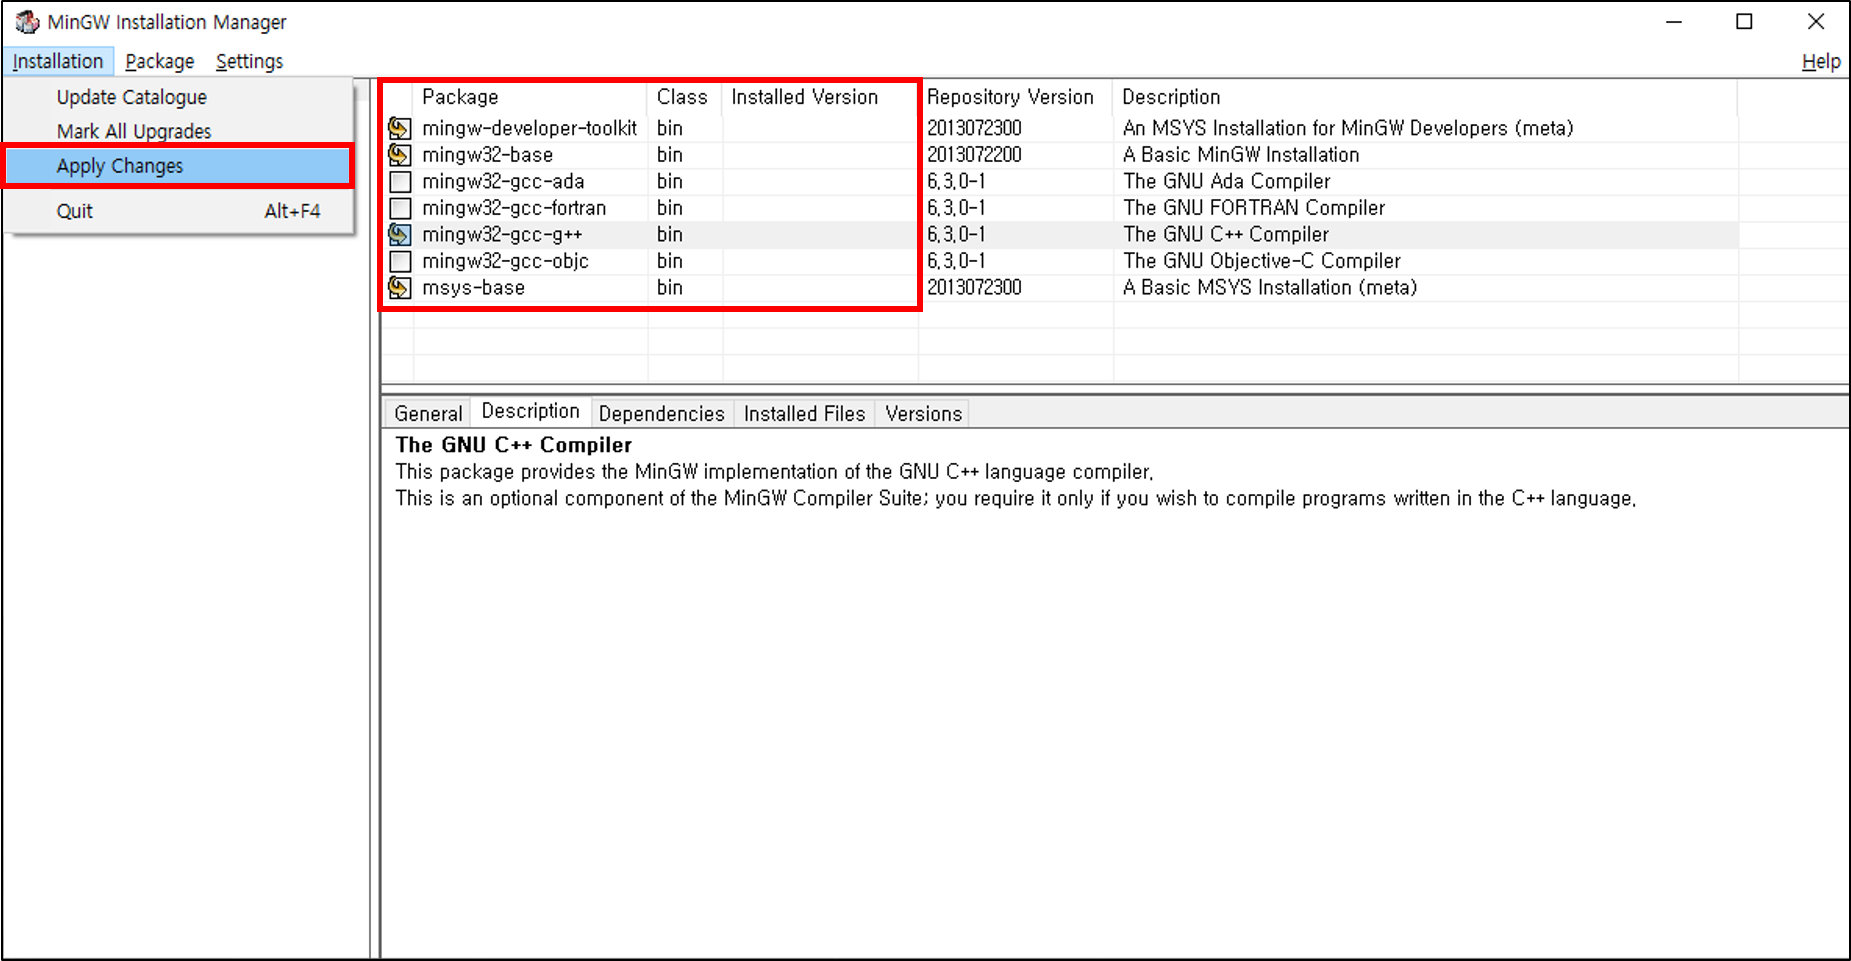Click 'A Basic MSYS Installation (meta)' description

tap(1270, 288)
